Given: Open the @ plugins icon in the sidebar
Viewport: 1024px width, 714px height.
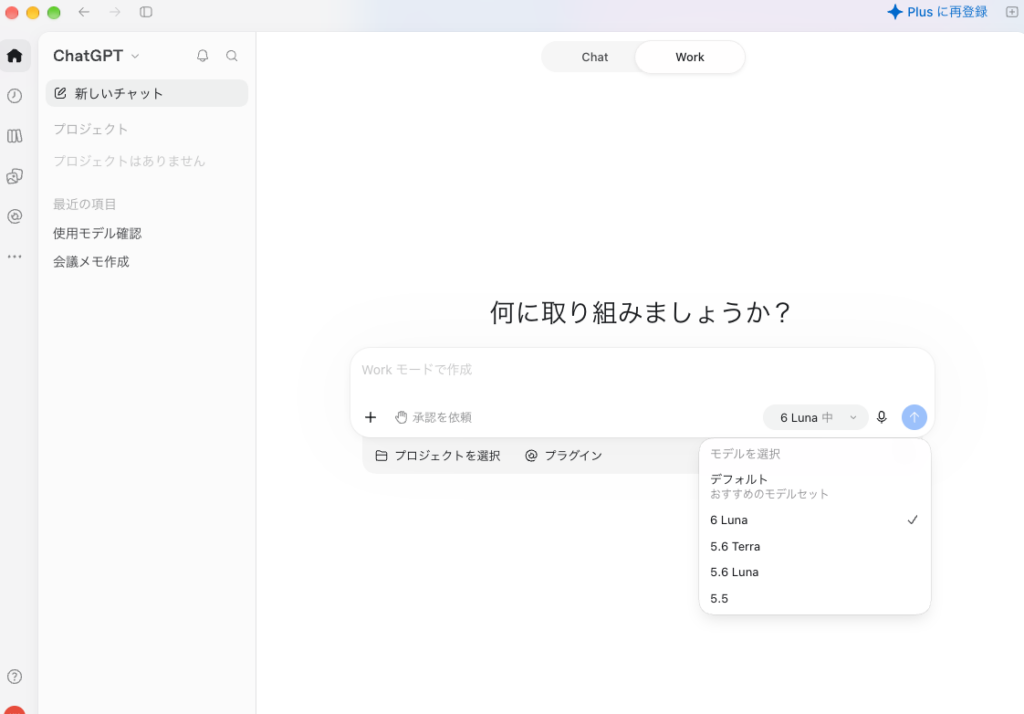Looking at the screenshot, I should tap(14, 216).
